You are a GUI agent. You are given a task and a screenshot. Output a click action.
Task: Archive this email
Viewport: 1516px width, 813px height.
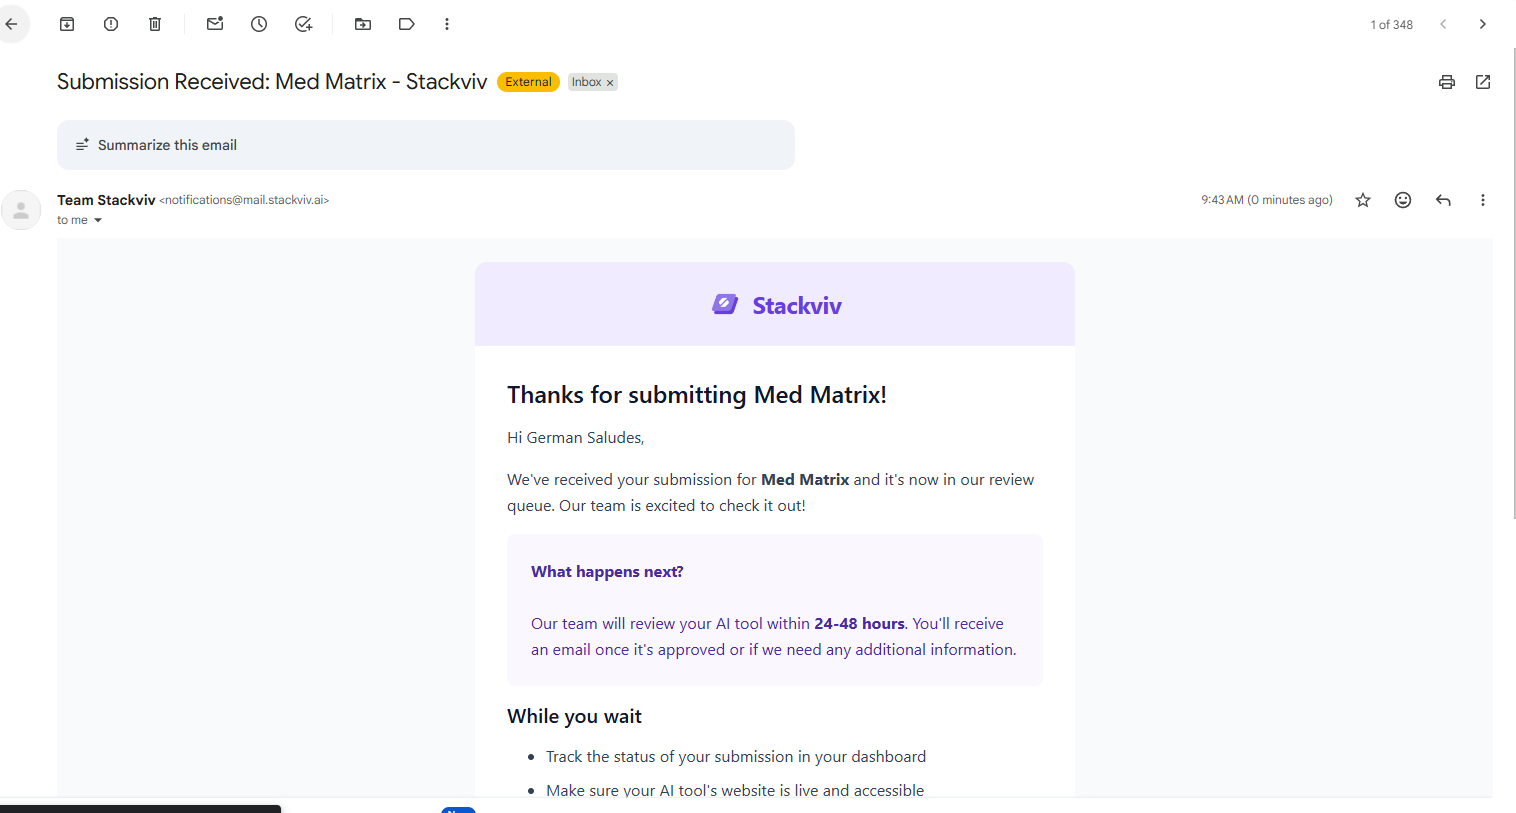(x=67, y=24)
